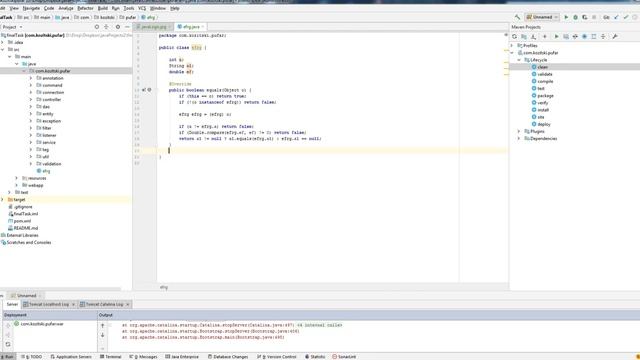Collapse all icon in Project panel header
Image resolution: width=640 pixels, height=360 pixels.
coord(106,27)
